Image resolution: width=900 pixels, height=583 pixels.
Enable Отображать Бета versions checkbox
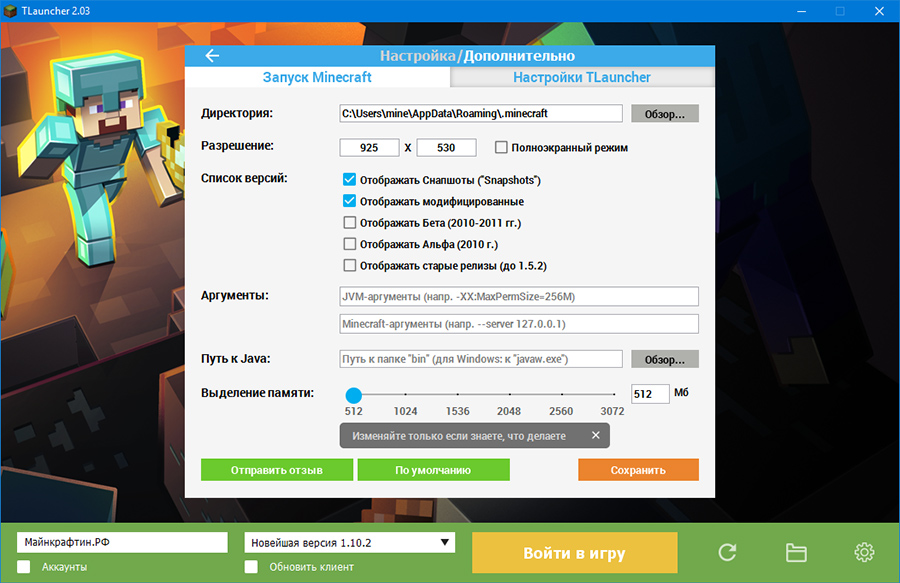tap(349, 223)
